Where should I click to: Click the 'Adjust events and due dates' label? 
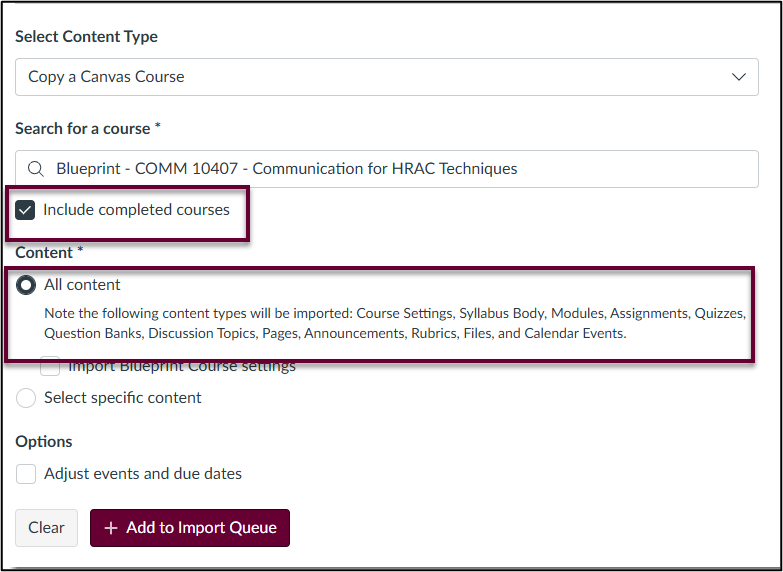click(143, 474)
